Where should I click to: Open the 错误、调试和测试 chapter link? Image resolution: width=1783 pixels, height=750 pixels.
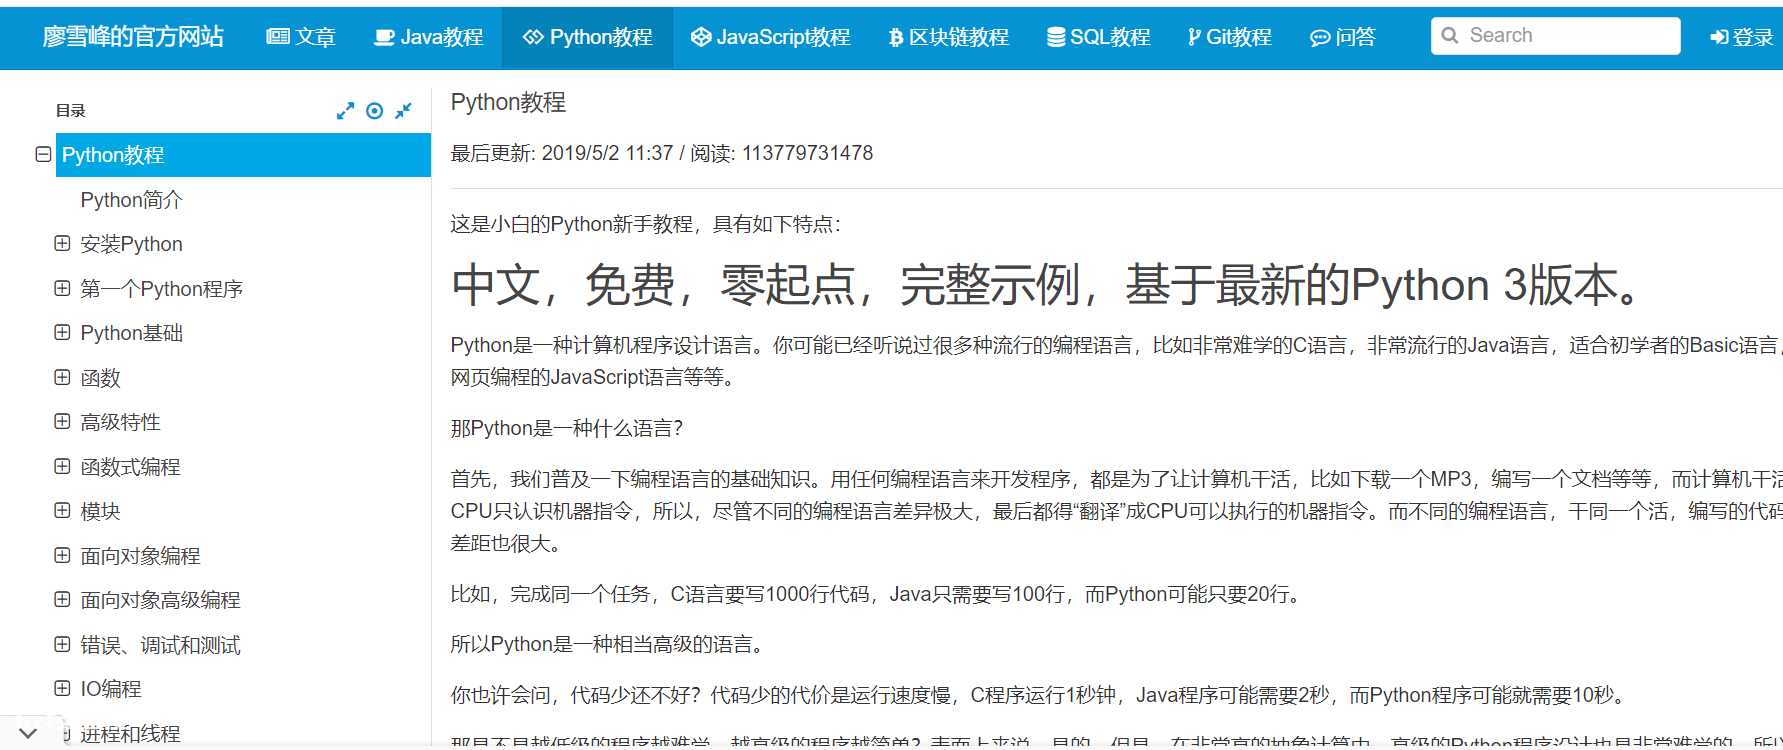click(x=160, y=645)
